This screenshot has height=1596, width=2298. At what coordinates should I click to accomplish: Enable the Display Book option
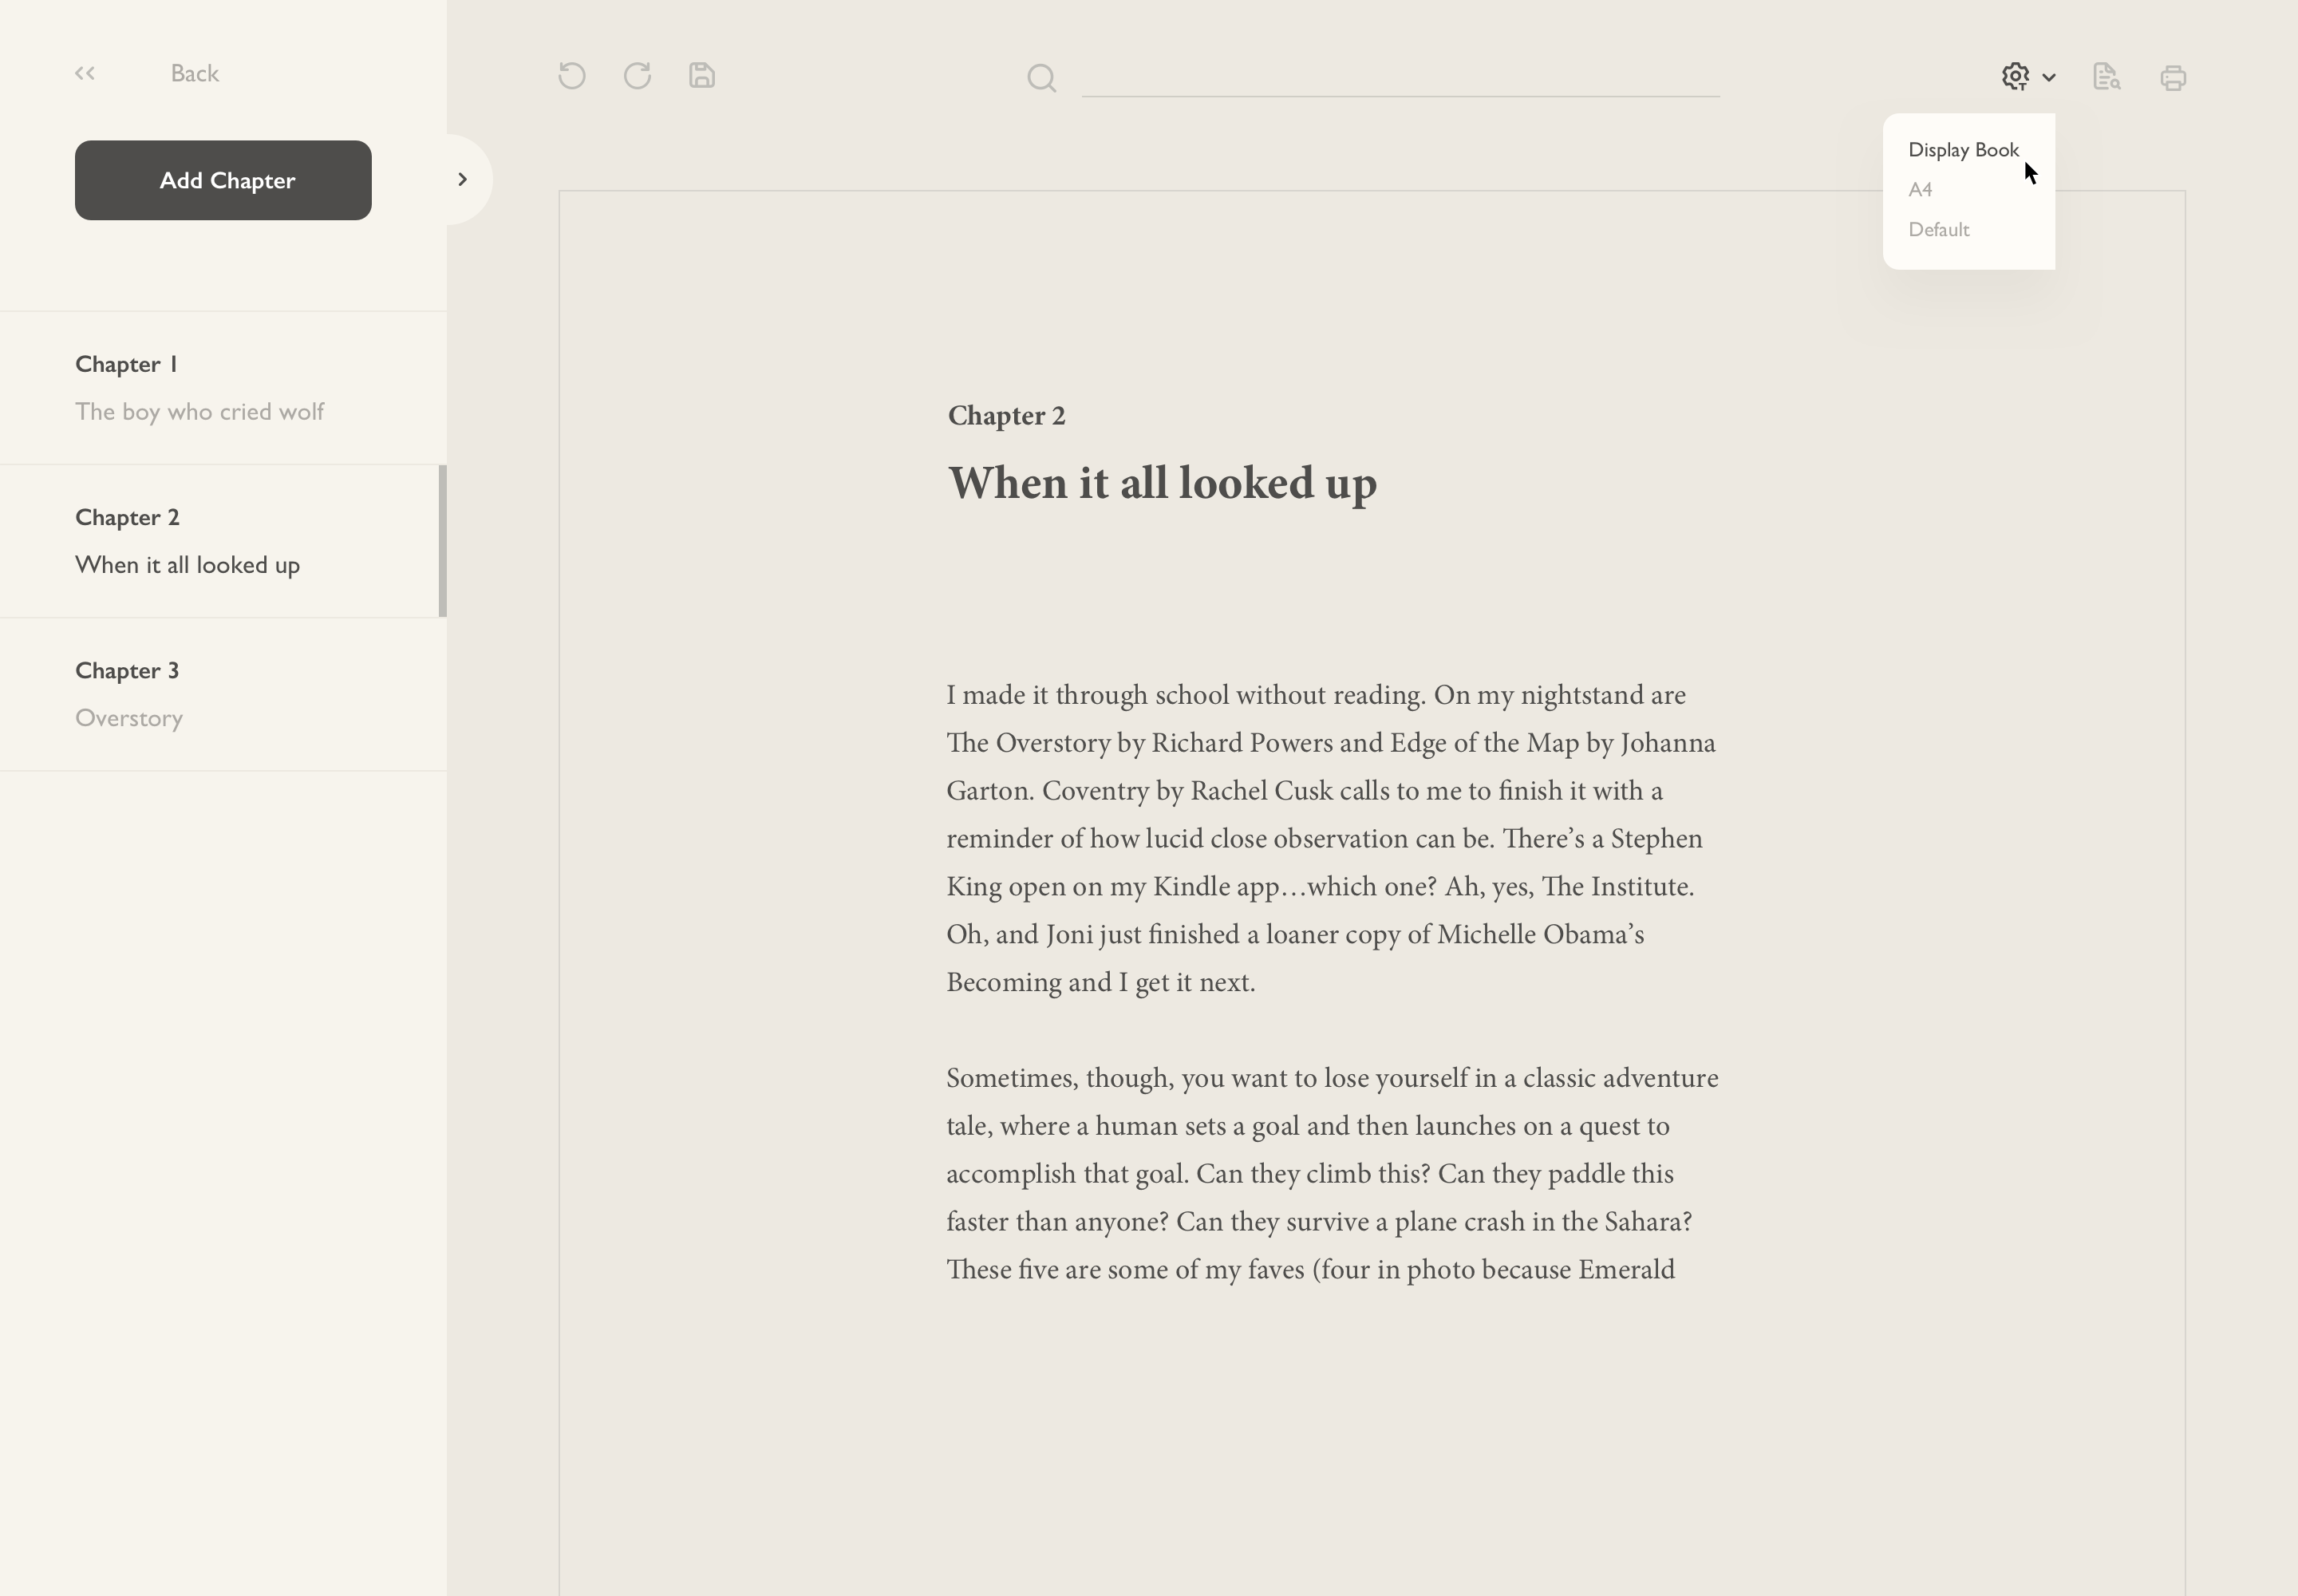(x=1962, y=149)
